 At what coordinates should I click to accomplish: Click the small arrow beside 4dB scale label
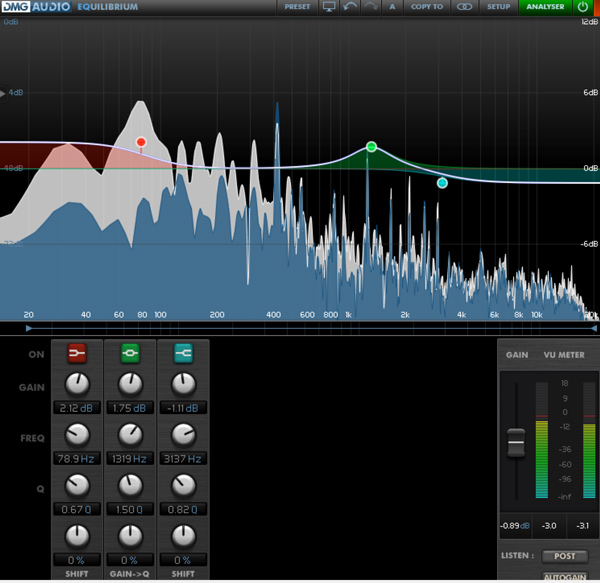(3, 93)
